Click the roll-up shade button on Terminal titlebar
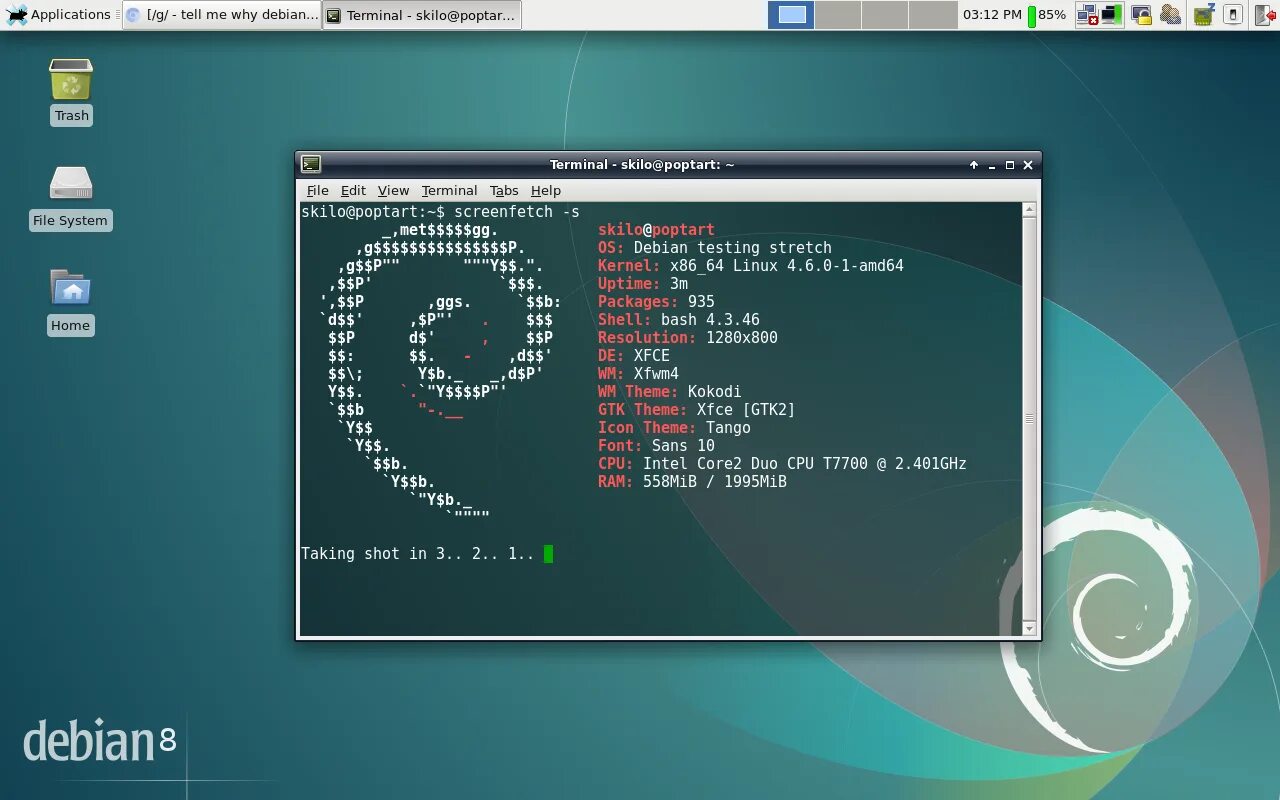Screen dimensions: 1280x800 pyautogui.click(x=974, y=165)
